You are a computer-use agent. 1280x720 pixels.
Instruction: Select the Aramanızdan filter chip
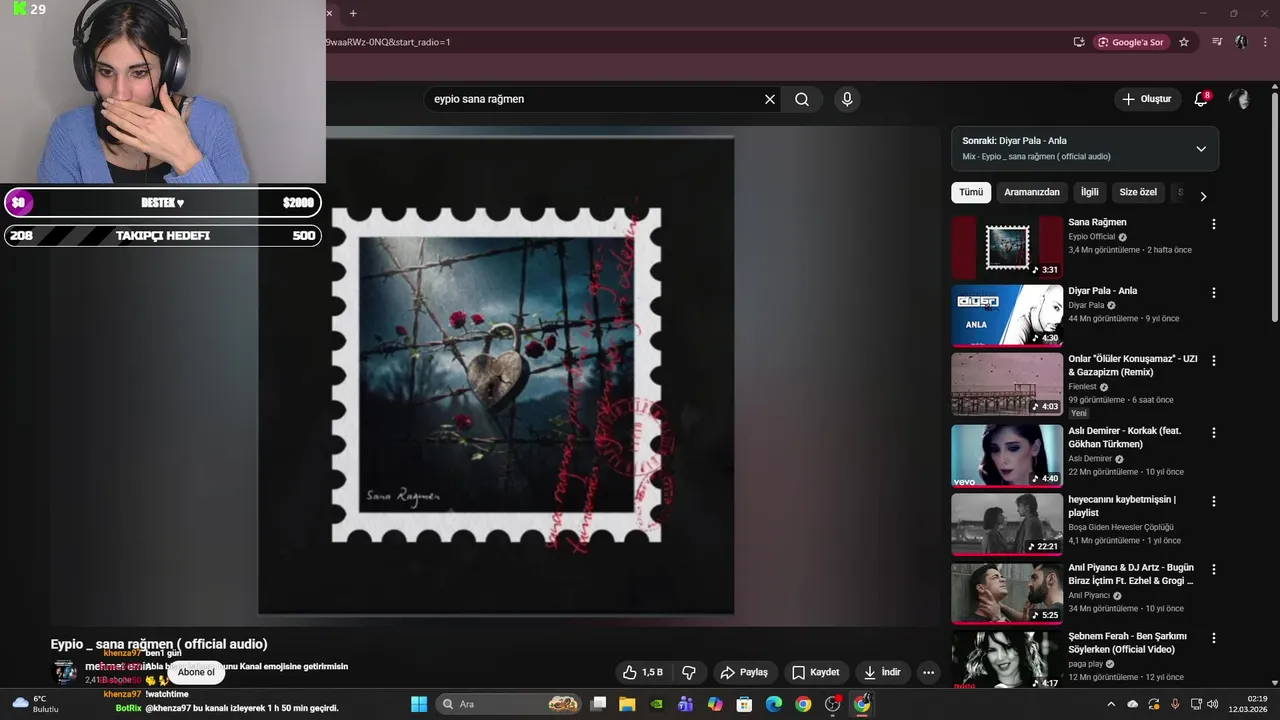(1032, 192)
